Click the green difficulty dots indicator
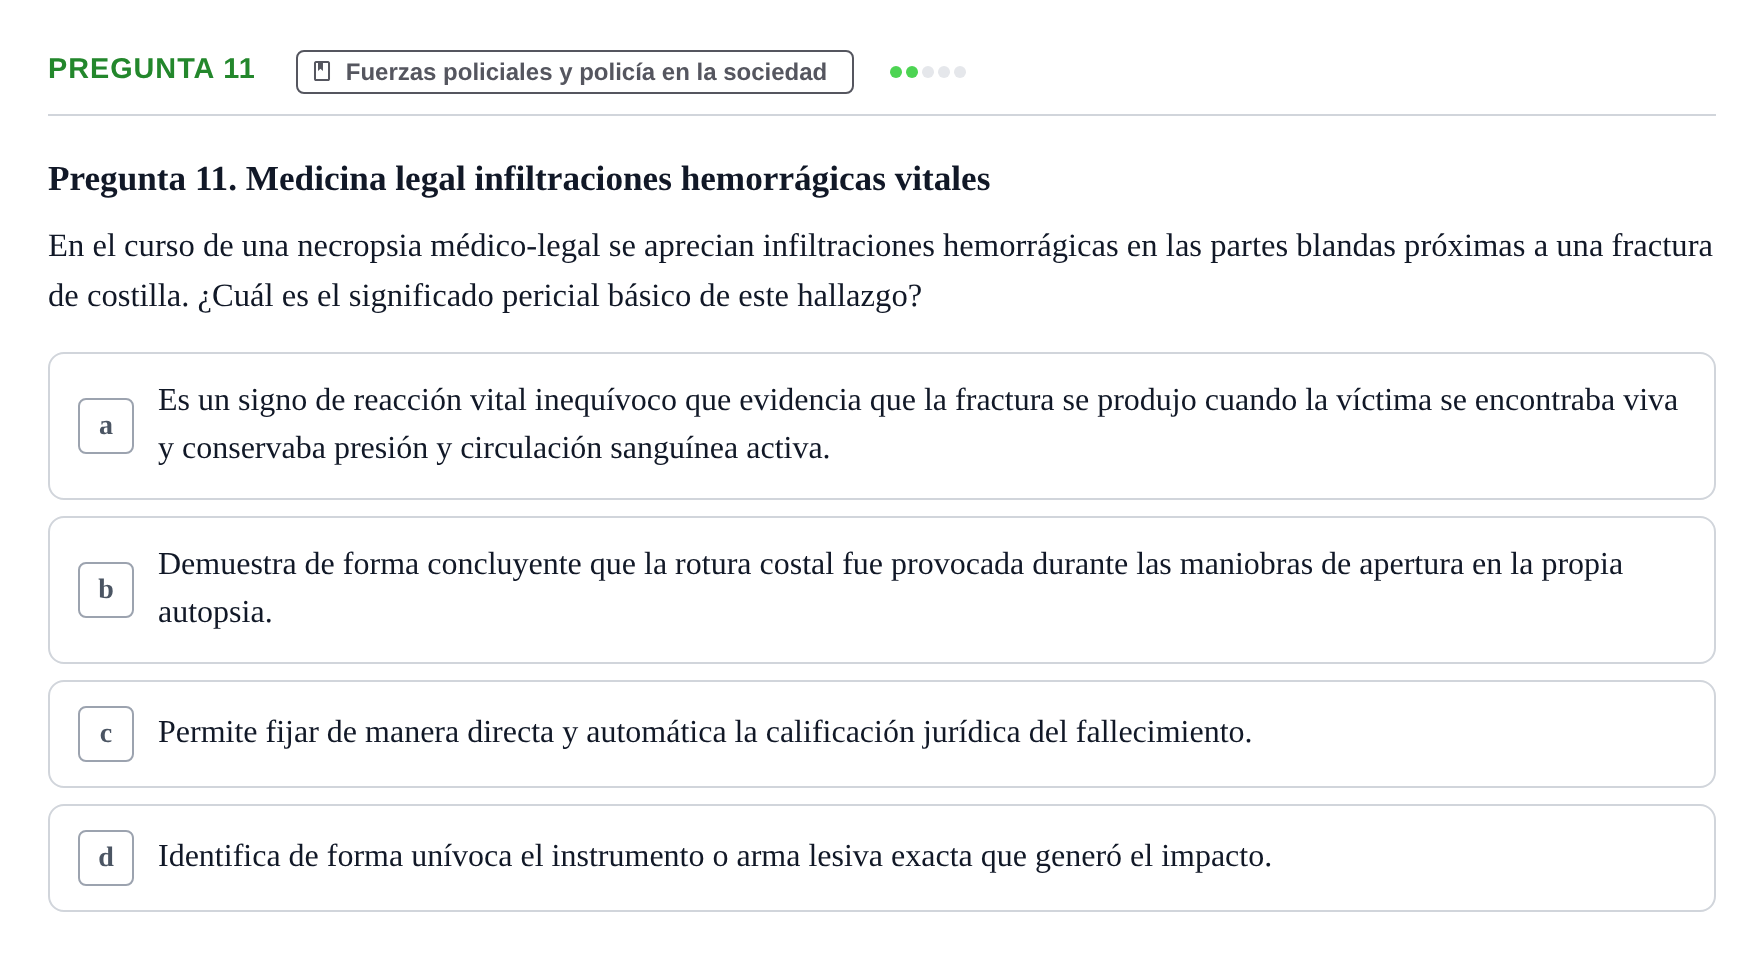The width and height of the screenshot is (1764, 962). [928, 72]
